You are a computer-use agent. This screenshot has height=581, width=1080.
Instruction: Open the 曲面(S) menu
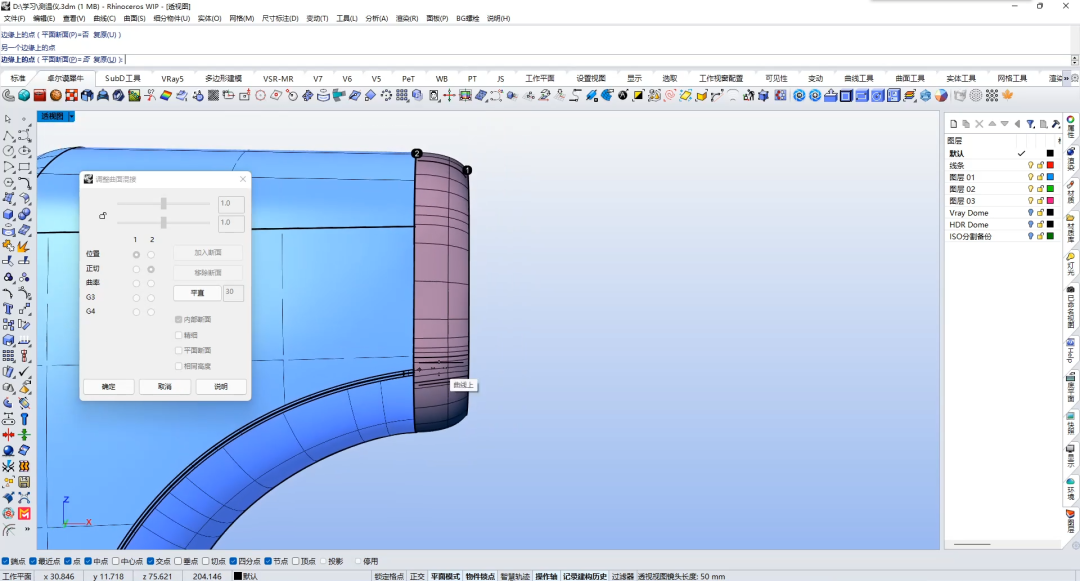tap(134, 19)
